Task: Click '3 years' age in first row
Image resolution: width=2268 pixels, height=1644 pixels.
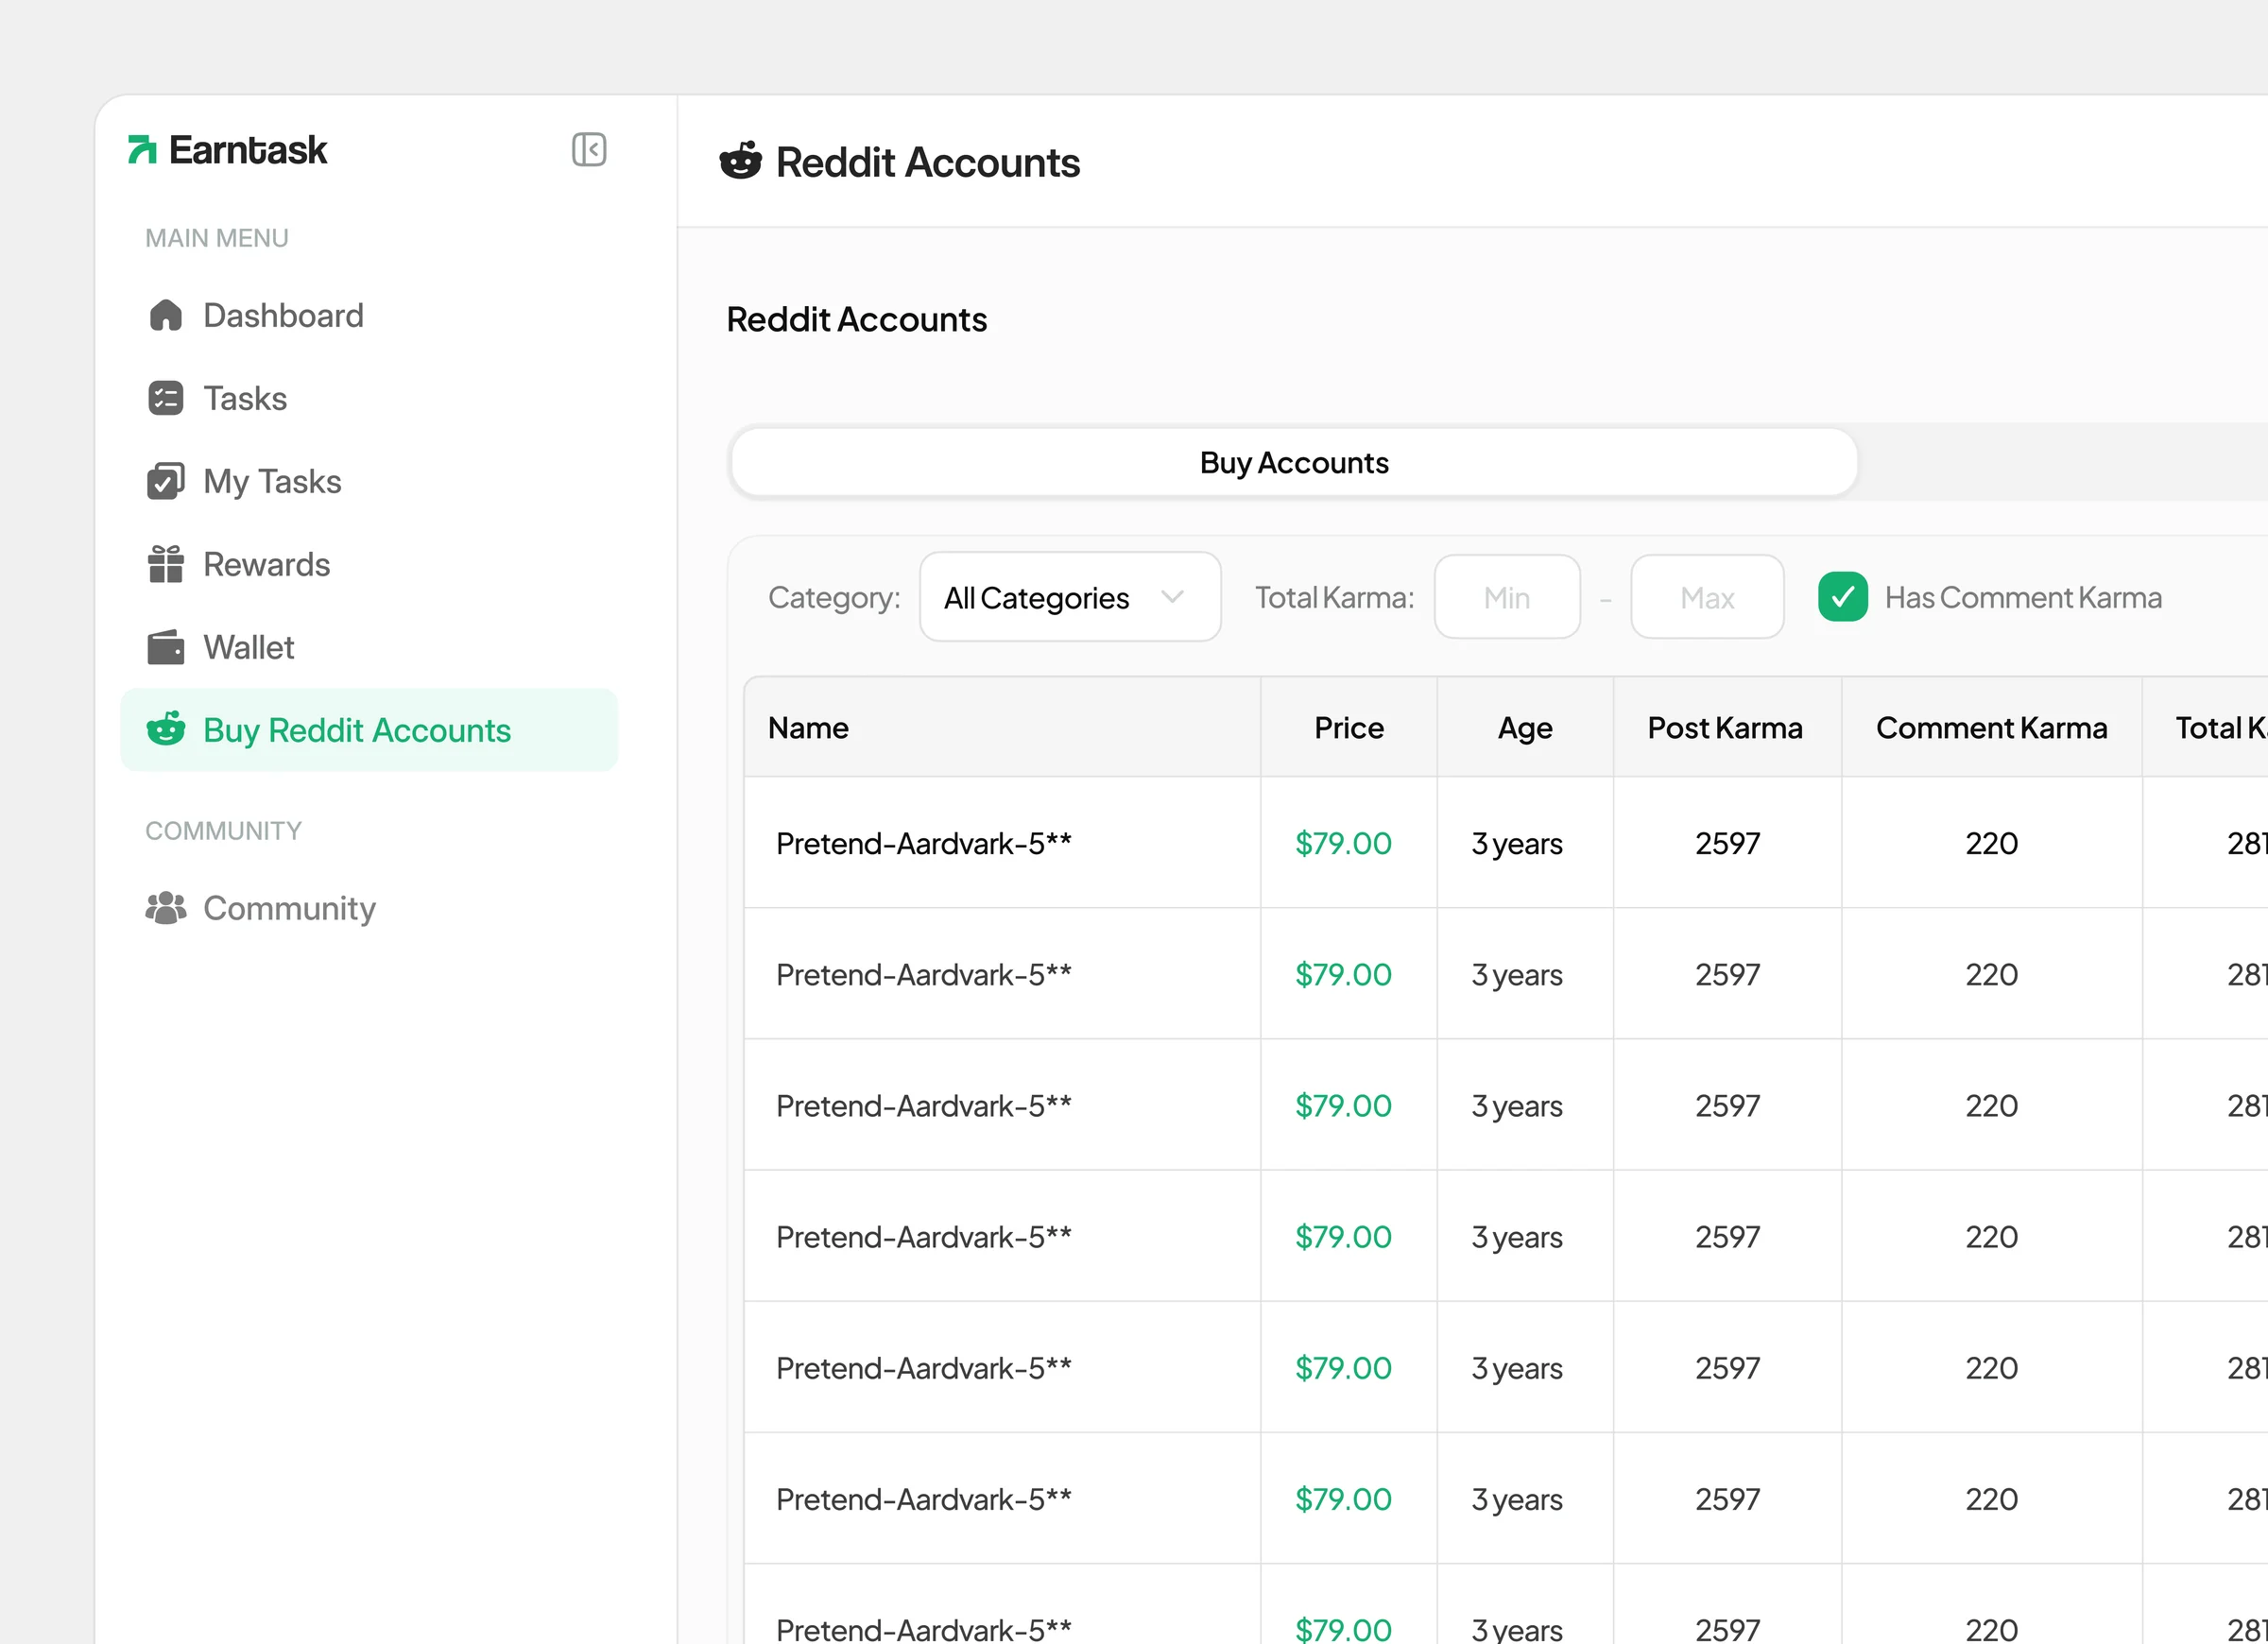Action: 1516,843
